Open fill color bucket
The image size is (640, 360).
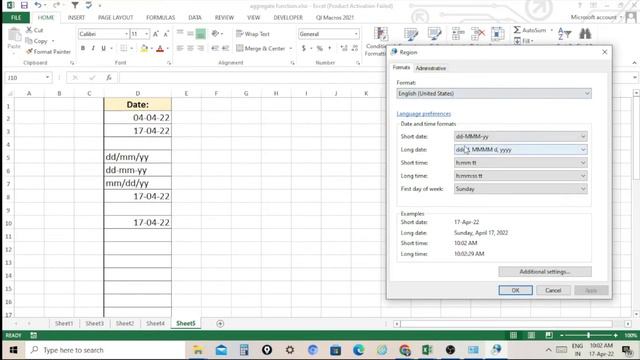[144, 49]
